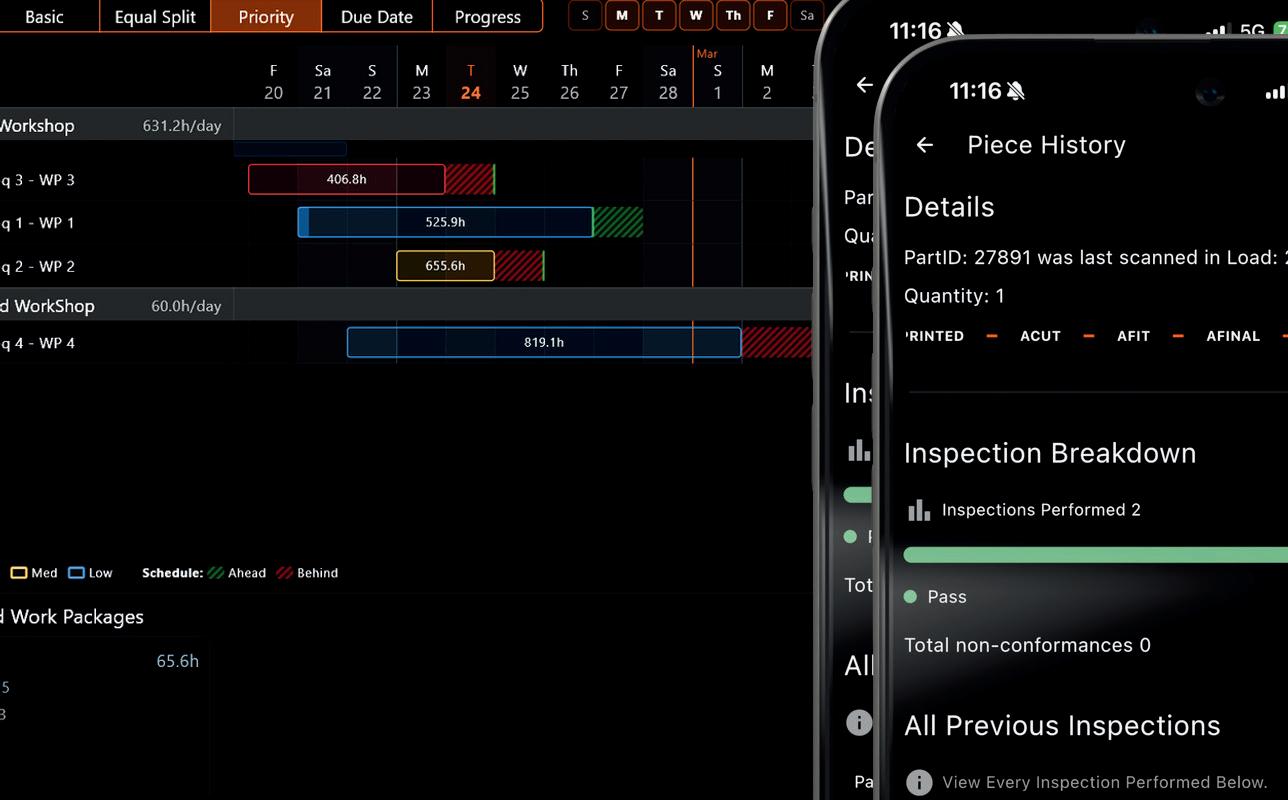1288x800 pixels.
Task: Click the Low priority legend swatch
Action: pyautogui.click(x=77, y=573)
